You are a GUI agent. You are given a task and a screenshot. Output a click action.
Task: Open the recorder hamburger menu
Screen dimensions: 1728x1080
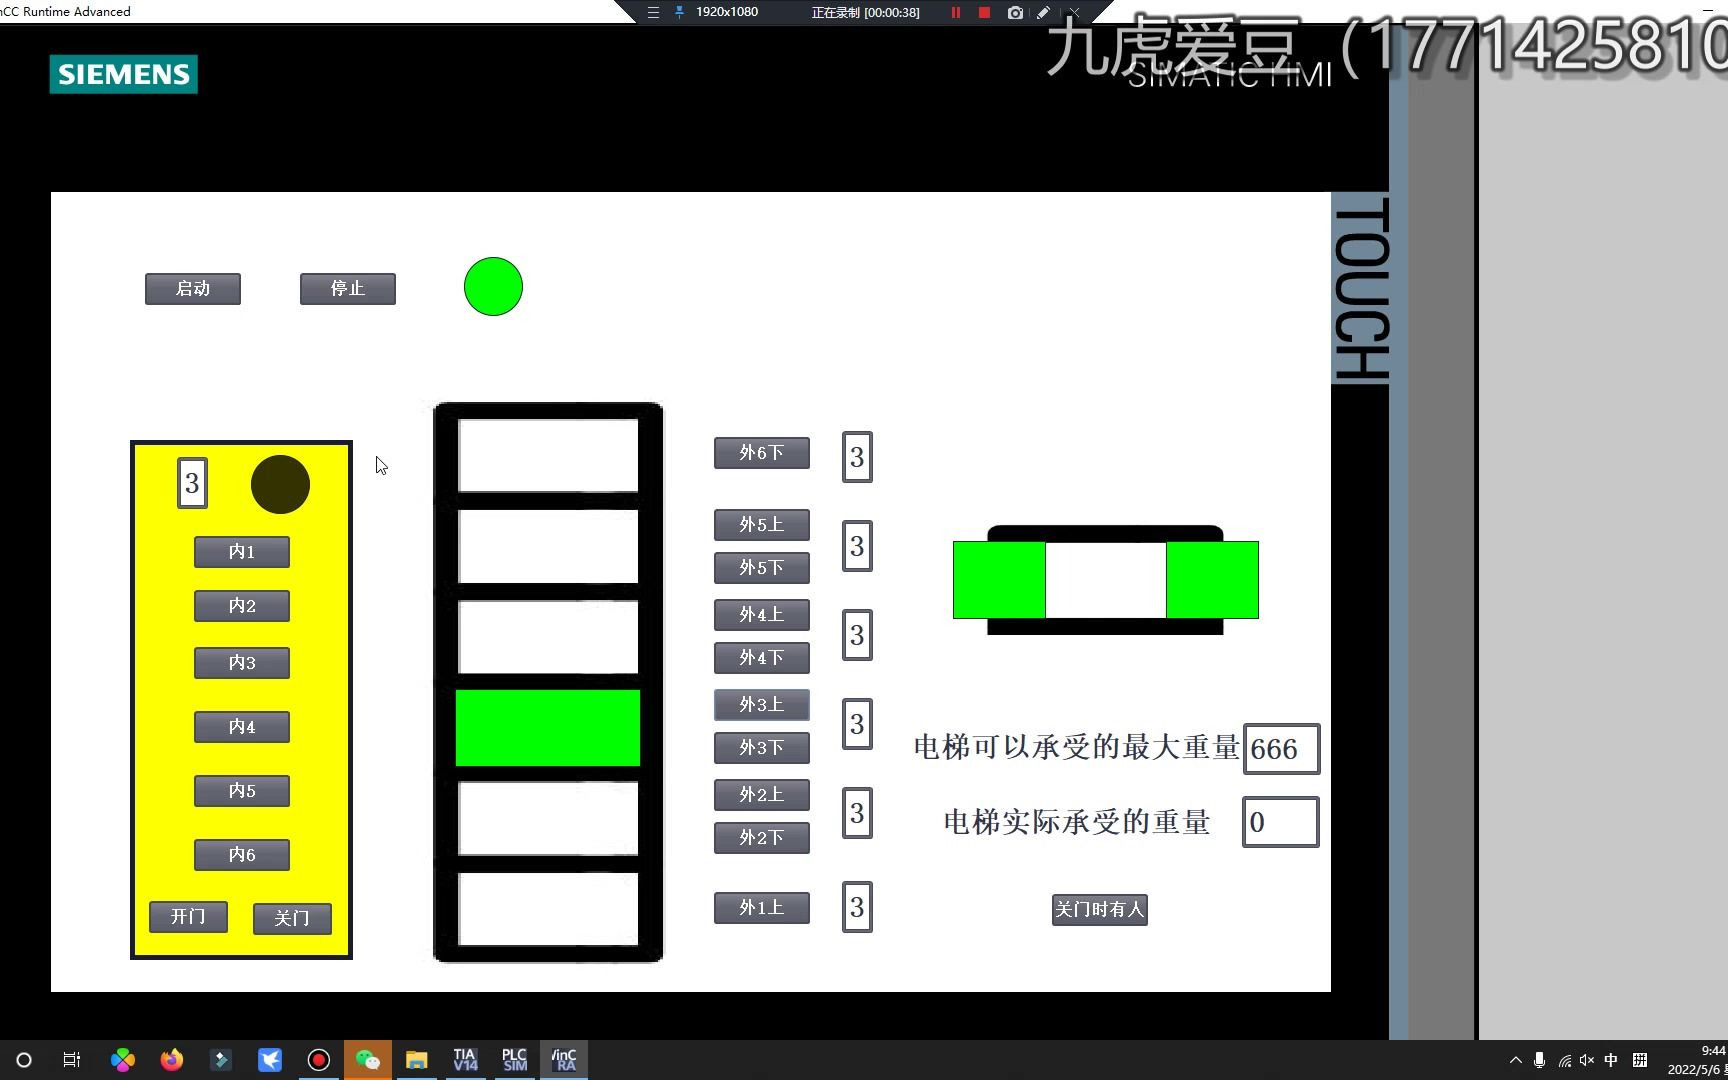(x=653, y=12)
